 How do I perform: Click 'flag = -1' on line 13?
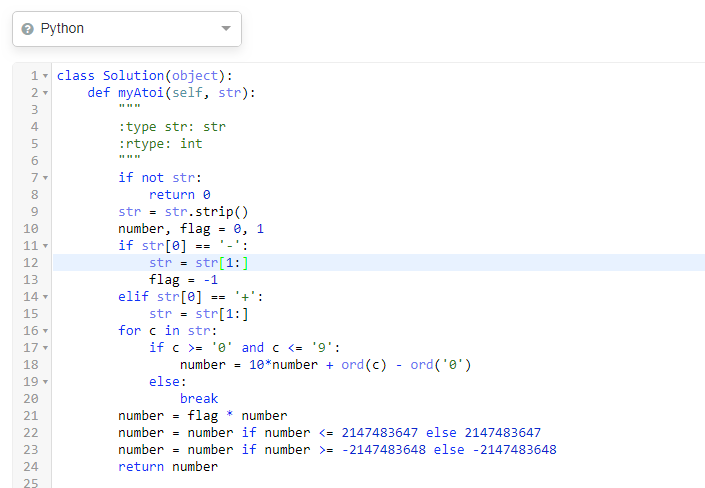[183, 280]
